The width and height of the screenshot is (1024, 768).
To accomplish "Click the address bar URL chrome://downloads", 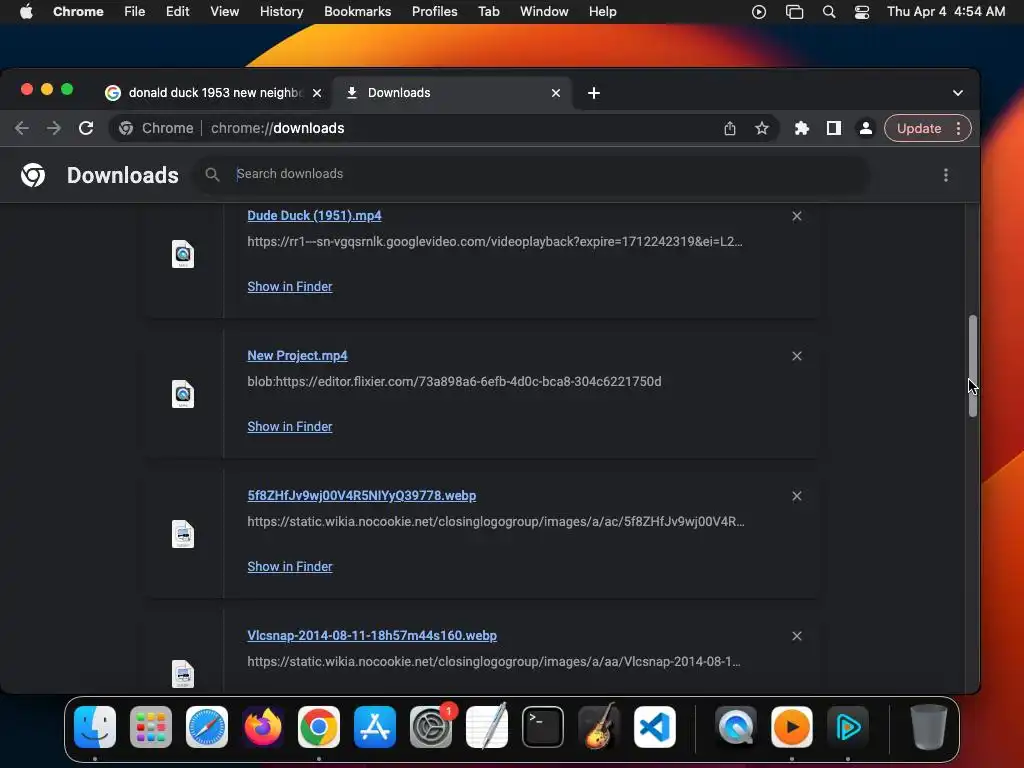I will (x=278, y=128).
